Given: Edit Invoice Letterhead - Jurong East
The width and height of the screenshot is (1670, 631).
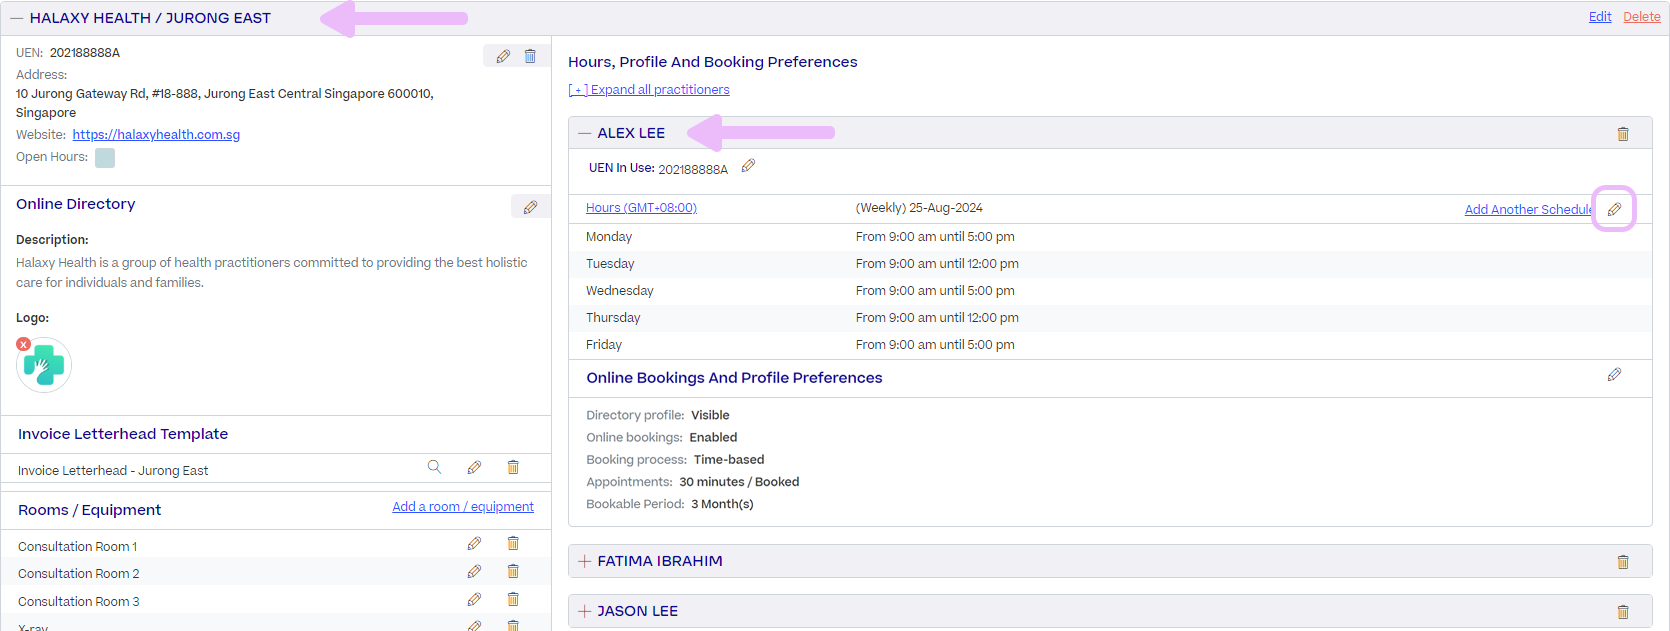Looking at the screenshot, I should (x=474, y=467).
